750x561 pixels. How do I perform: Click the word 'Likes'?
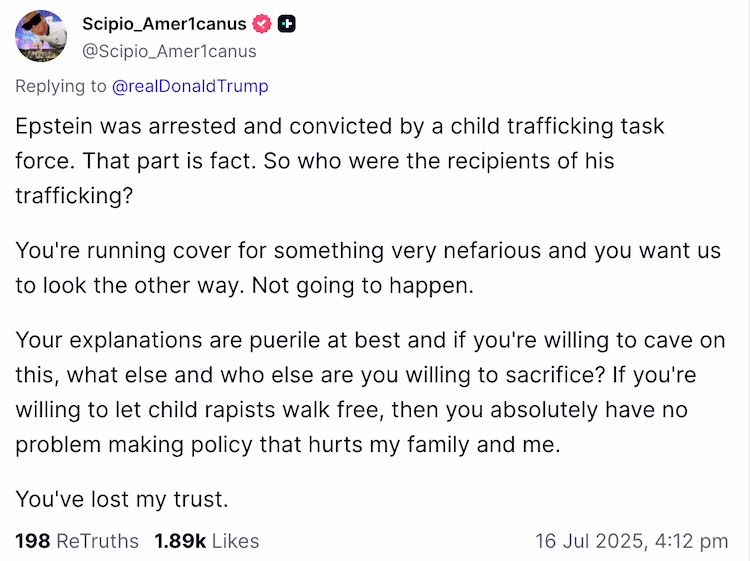pos(236,541)
